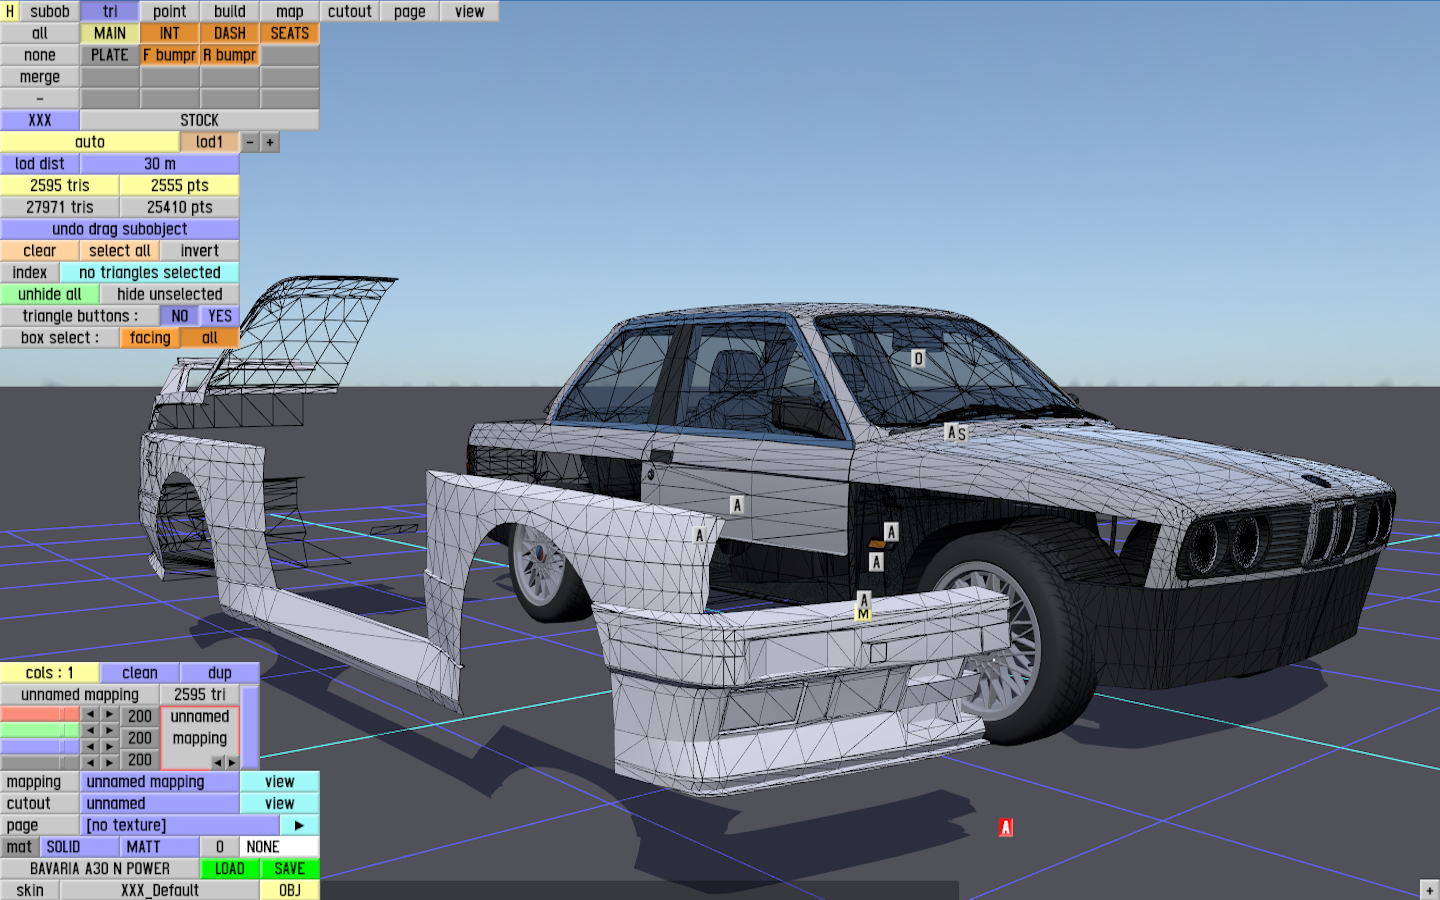Screen dimensions: 1440x900
Task: Click the red colour row's left arrow
Action: (90, 714)
